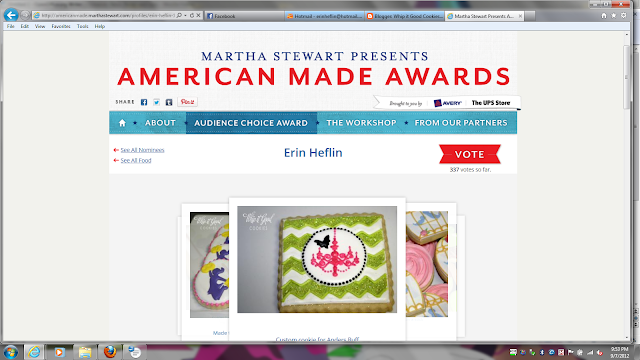Image resolution: width=640 pixels, height=360 pixels.
Task: Close the Martha Stewart Presents tab
Action: [x=520, y=16]
